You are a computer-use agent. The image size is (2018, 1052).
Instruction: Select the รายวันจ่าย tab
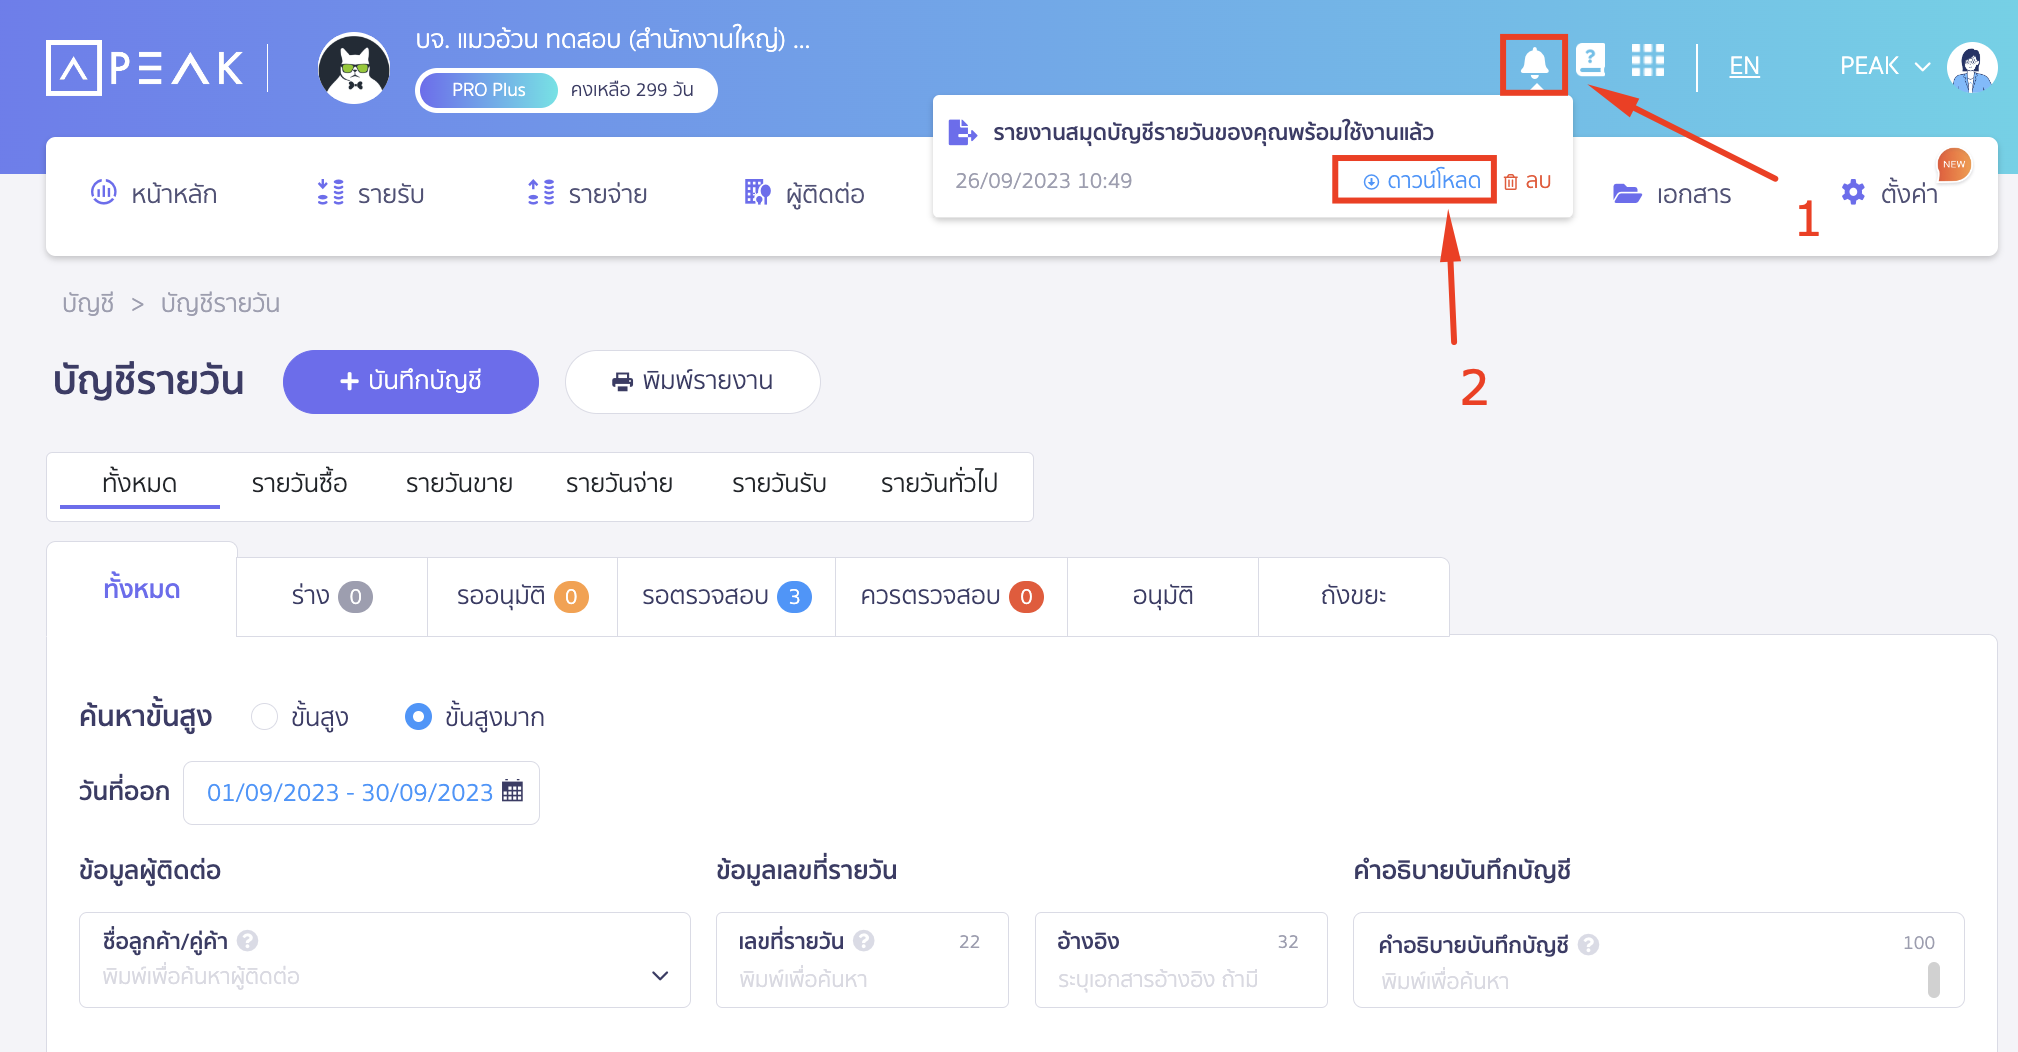click(x=619, y=484)
